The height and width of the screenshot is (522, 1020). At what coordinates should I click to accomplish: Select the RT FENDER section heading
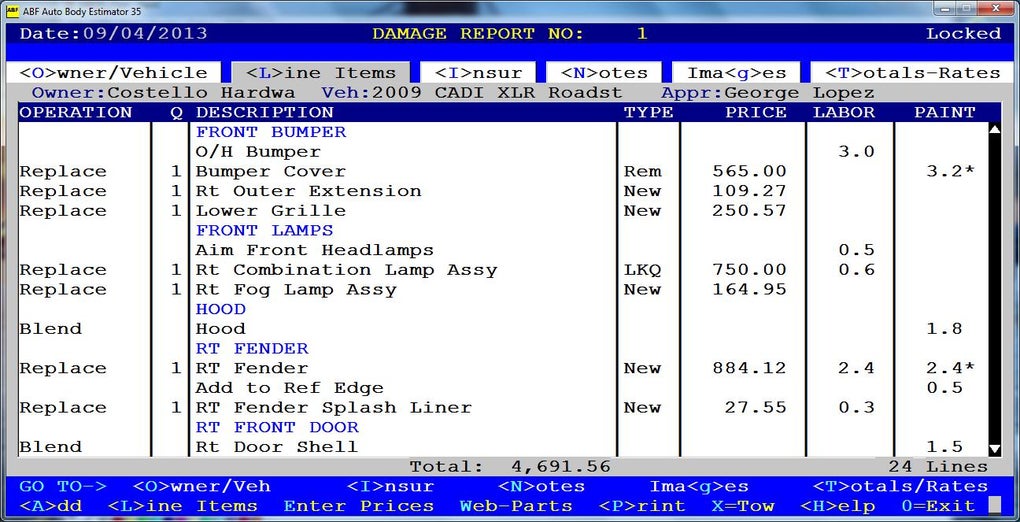click(x=252, y=348)
